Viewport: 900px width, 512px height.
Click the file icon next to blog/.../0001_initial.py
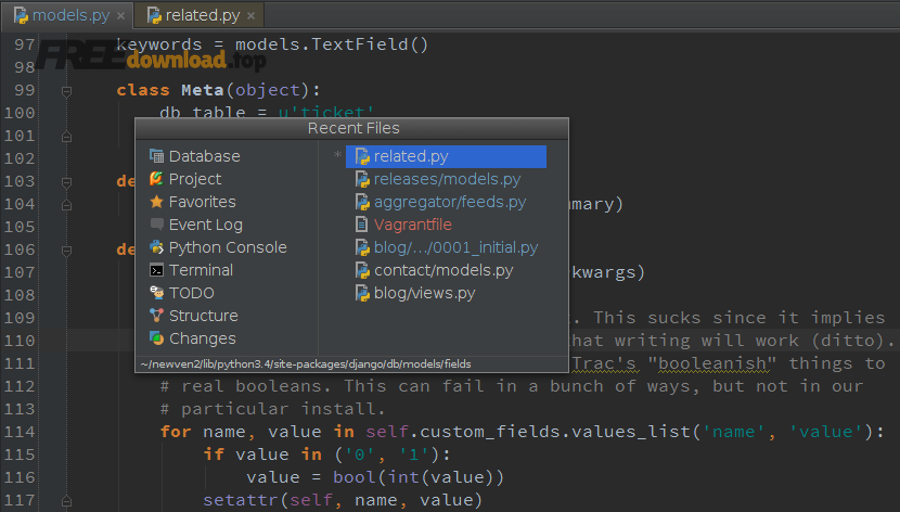362,247
